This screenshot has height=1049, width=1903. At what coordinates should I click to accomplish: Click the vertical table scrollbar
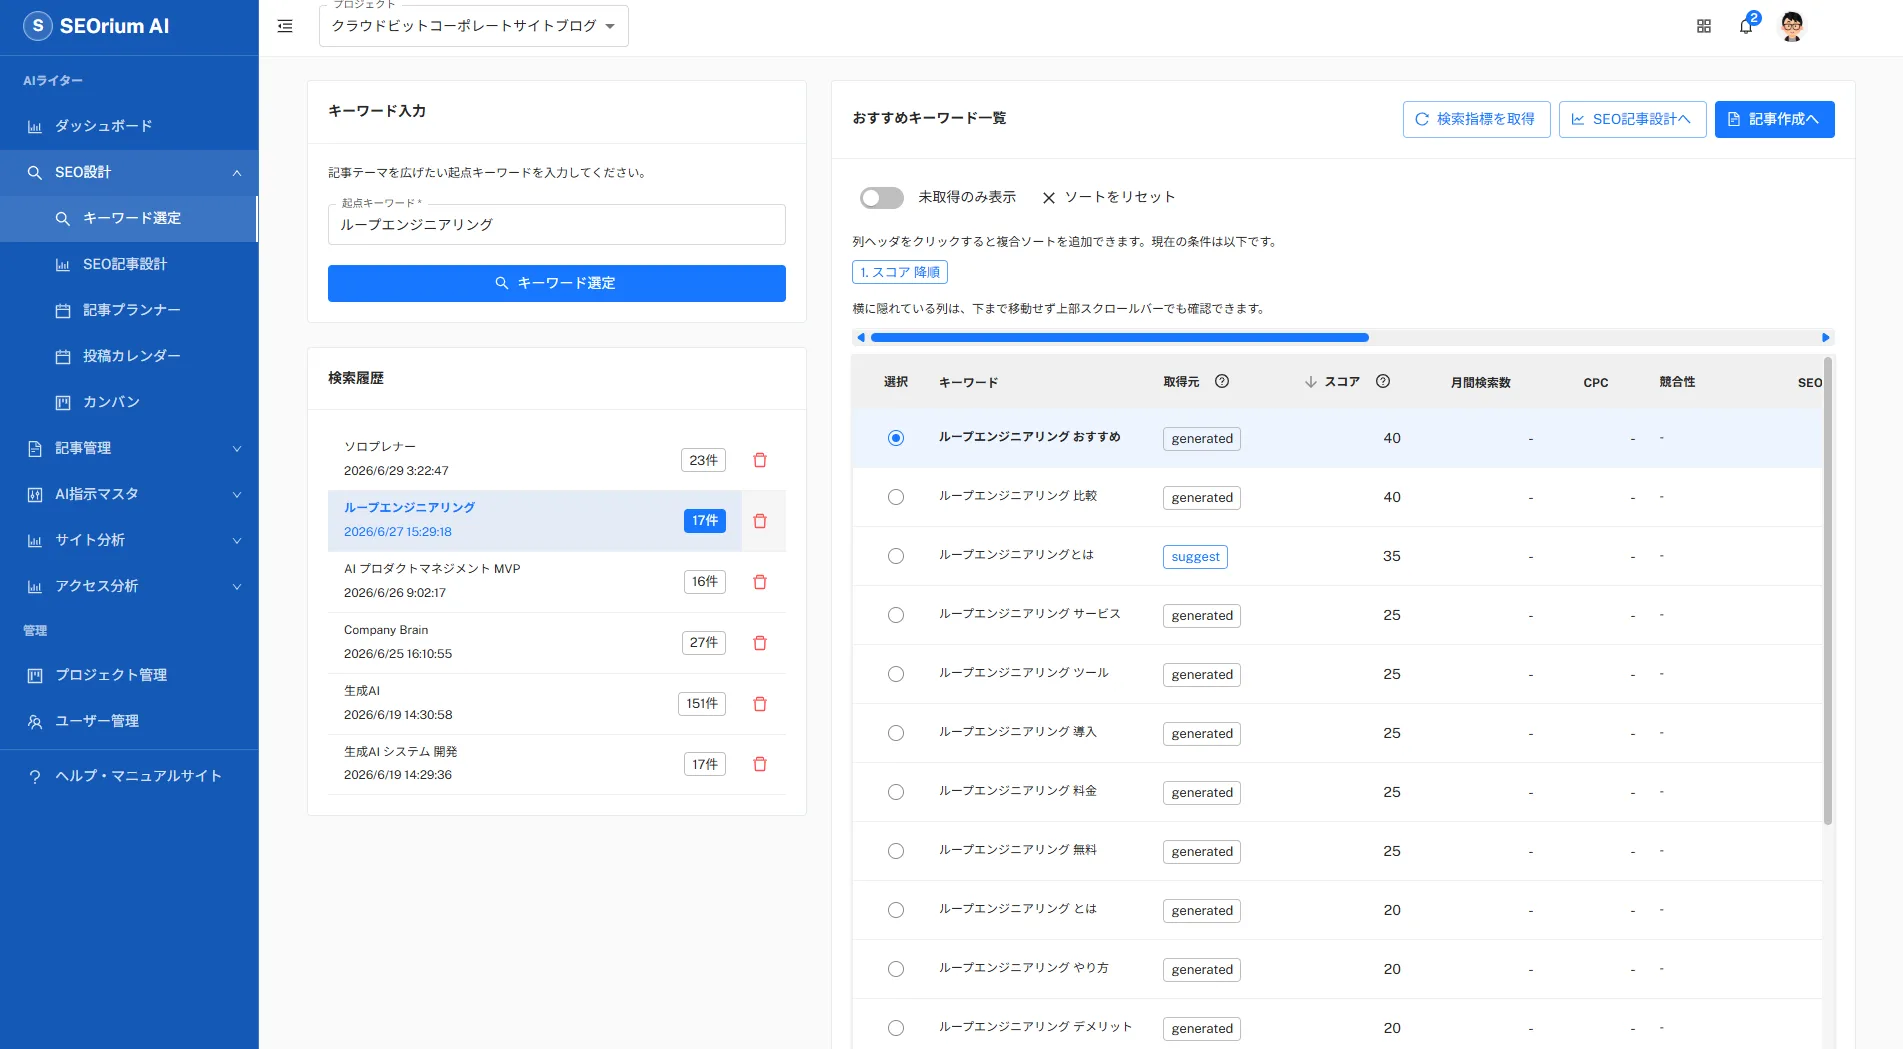1828,591
